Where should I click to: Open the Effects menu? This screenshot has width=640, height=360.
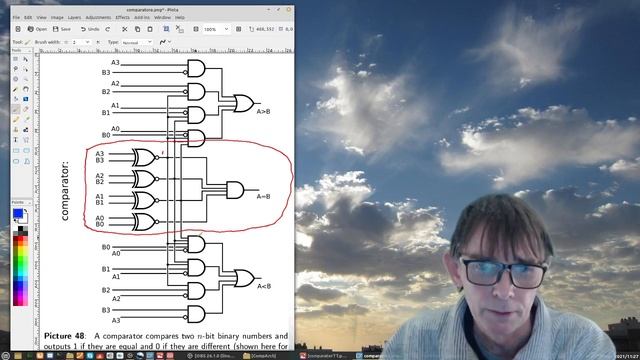pos(122,18)
